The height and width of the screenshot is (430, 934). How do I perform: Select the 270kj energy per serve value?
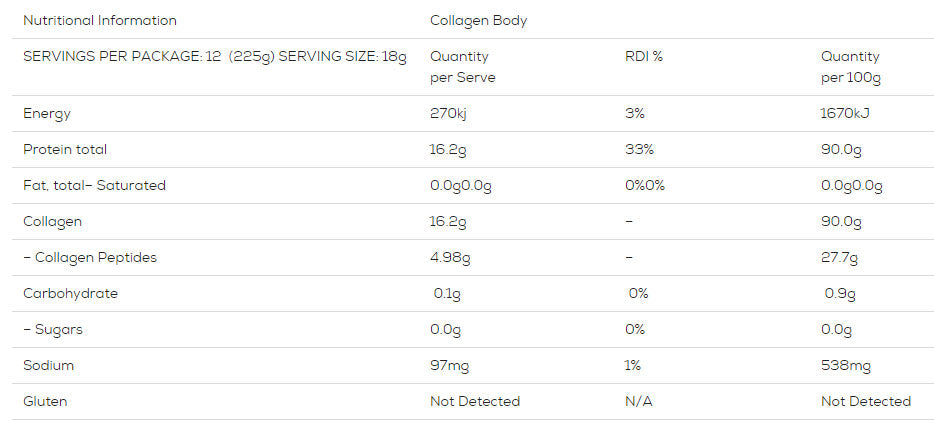point(448,114)
